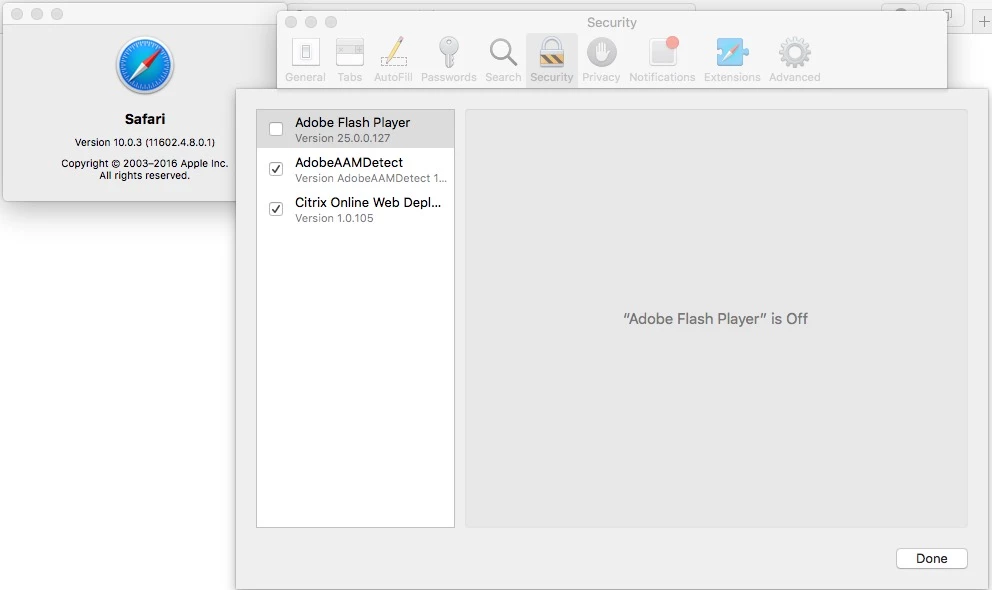The width and height of the screenshot is (992, 590).
Task: Close the Security preferences window
Action: pyautogui.click(x=291, y=22)
